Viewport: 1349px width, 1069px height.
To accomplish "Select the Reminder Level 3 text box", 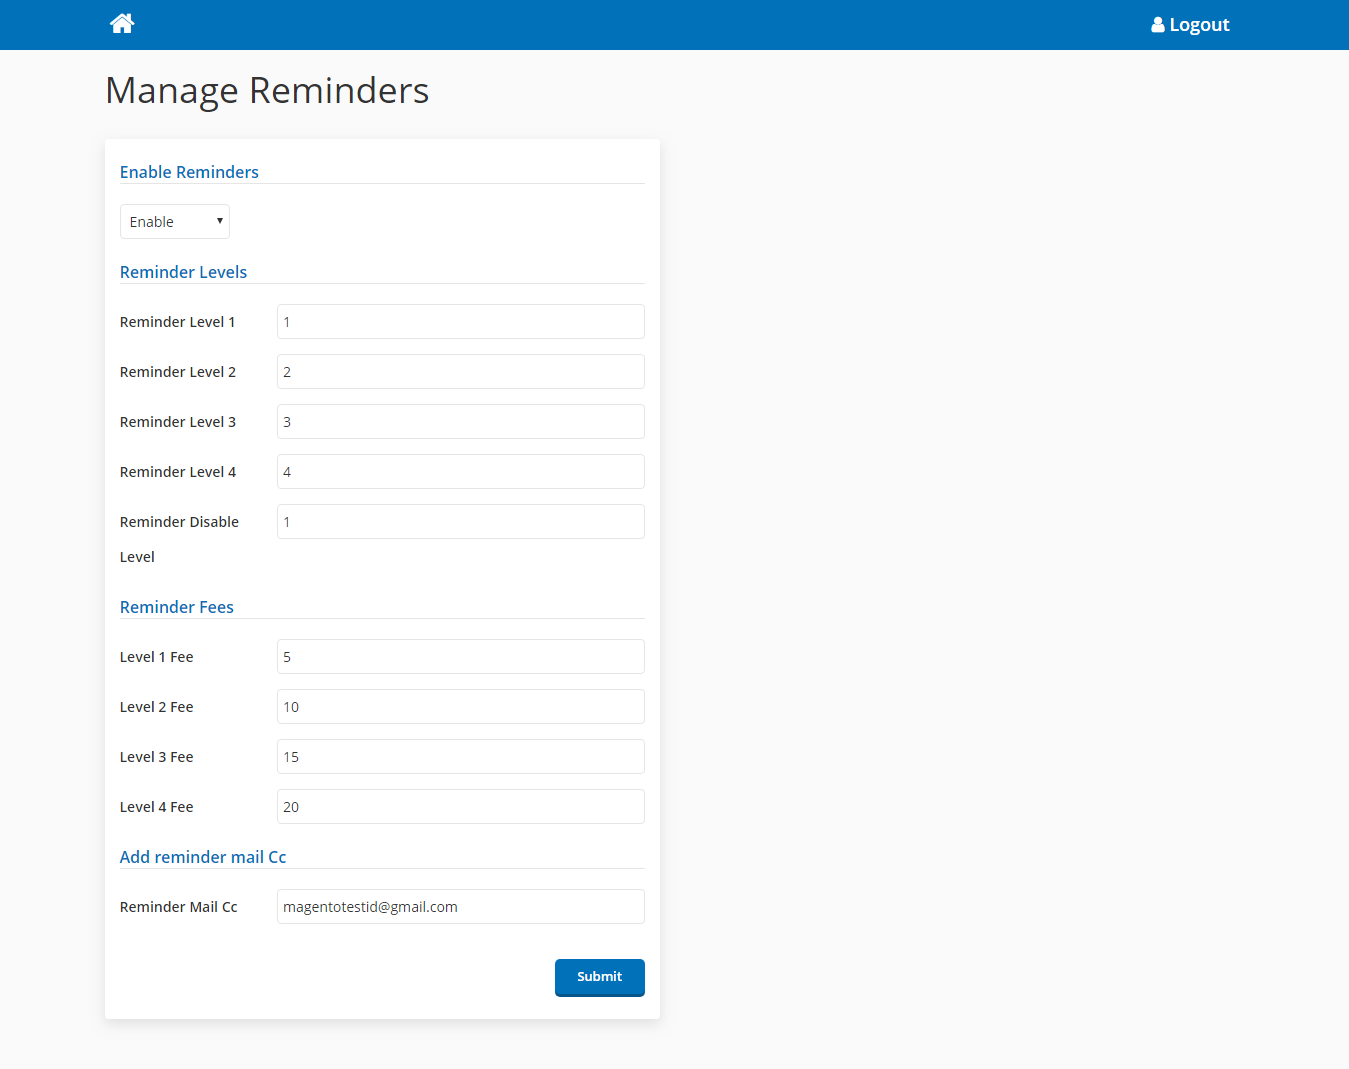I will coord(460,422).
